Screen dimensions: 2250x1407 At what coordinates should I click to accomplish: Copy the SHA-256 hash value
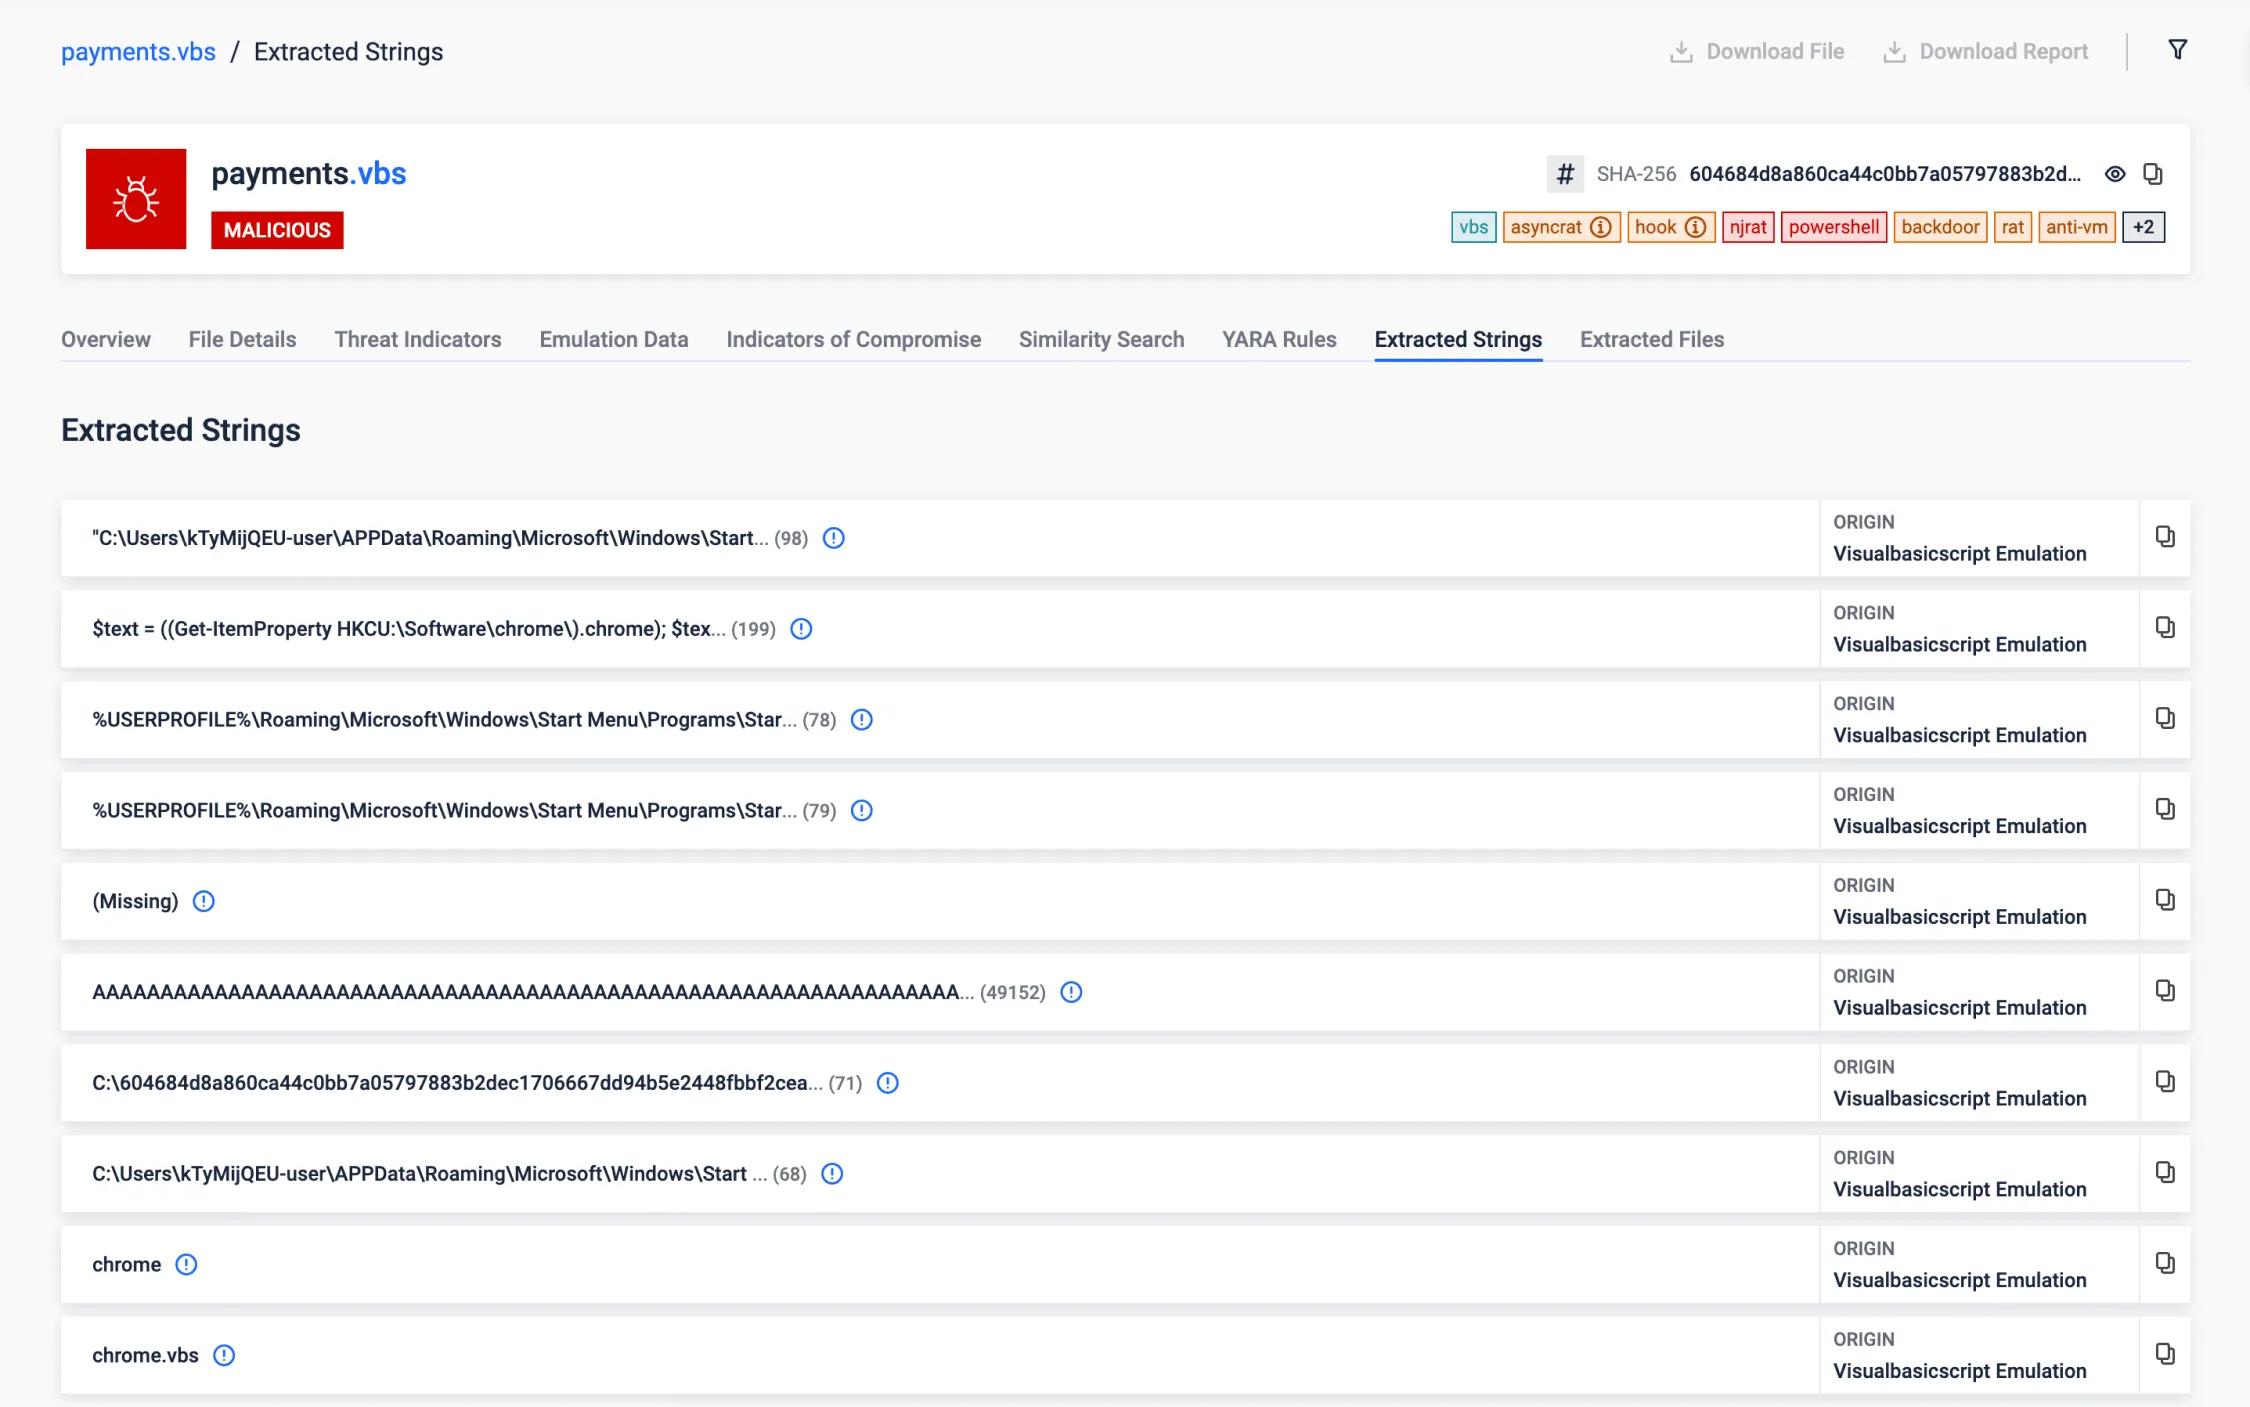[2153, 174]
